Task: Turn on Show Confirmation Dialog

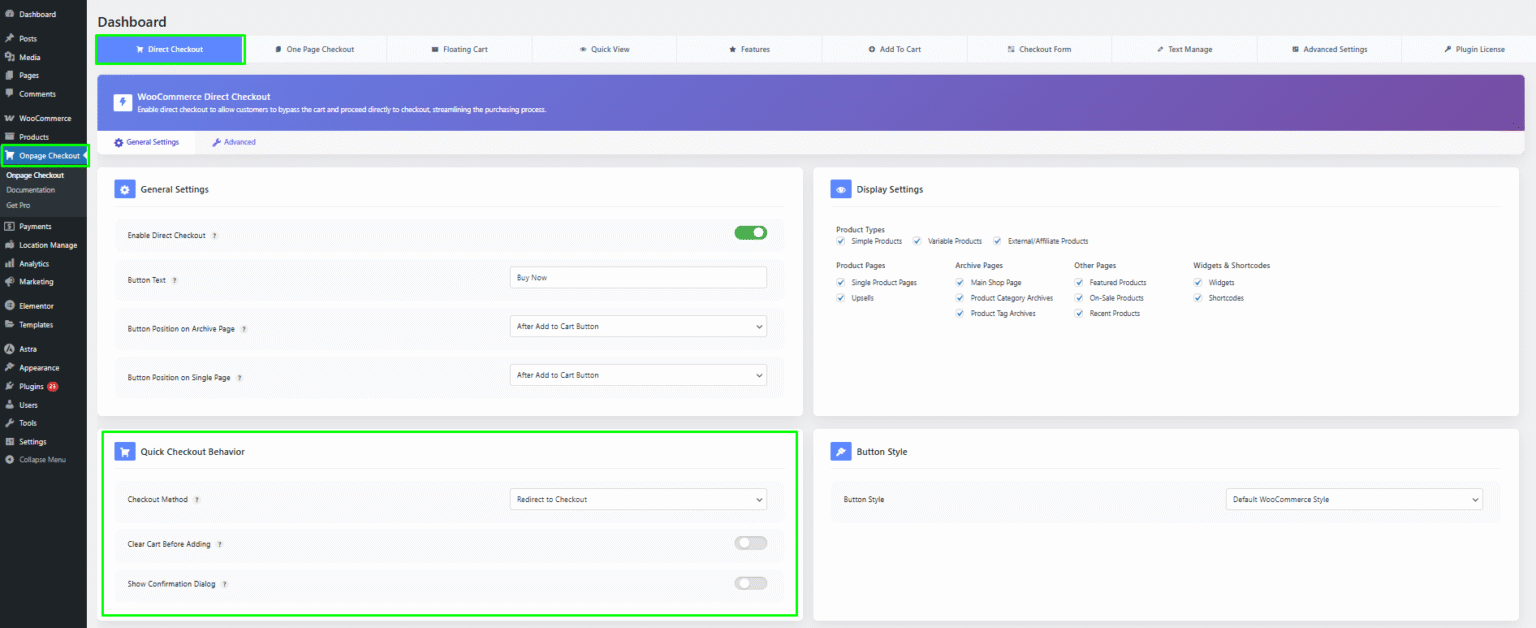Action: click(x=751, y=582)
